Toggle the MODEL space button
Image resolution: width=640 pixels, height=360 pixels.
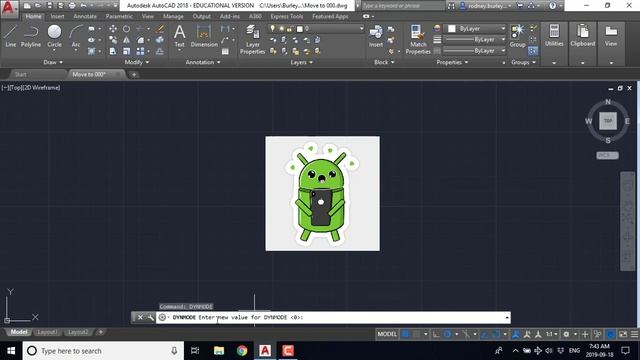tap(387, 334)
